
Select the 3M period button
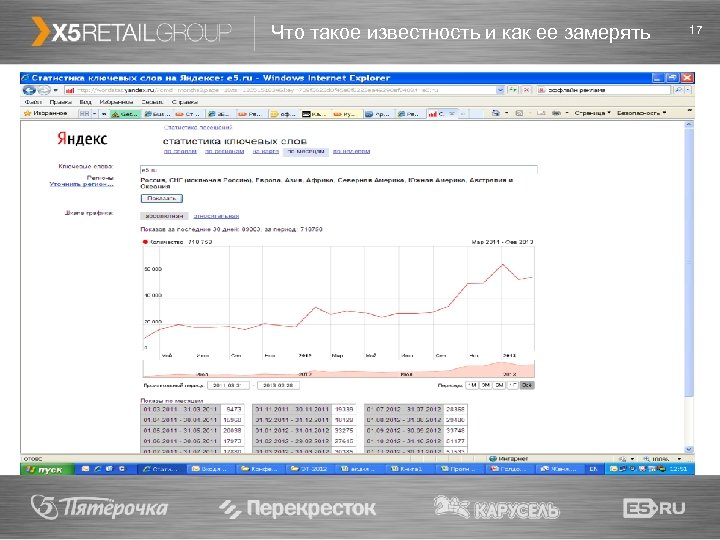pos(486,385)
